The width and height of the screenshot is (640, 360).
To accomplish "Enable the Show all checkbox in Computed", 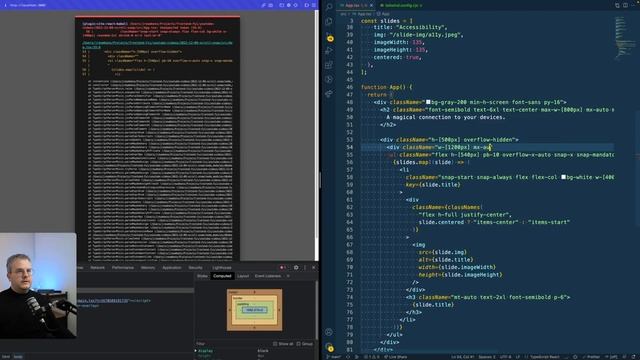I will [275, 344].
